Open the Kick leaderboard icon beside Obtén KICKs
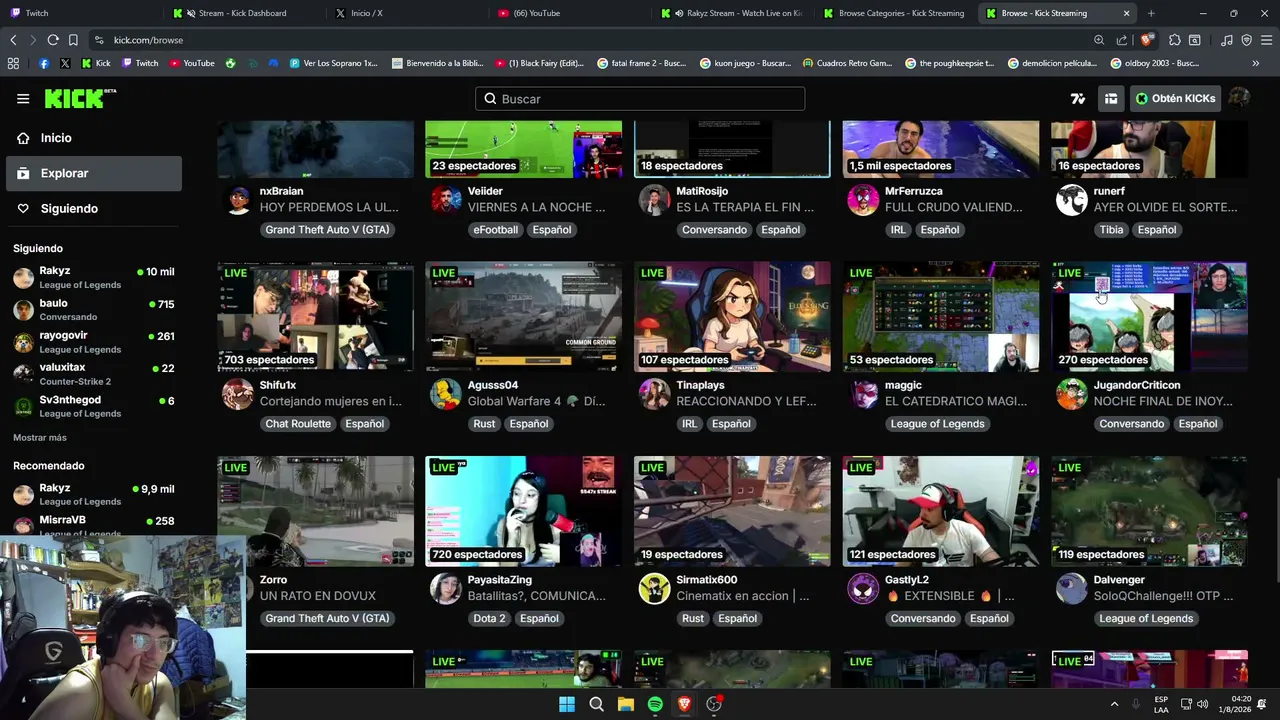Viewport: 1280px width, 720px height. point(1078,99)
